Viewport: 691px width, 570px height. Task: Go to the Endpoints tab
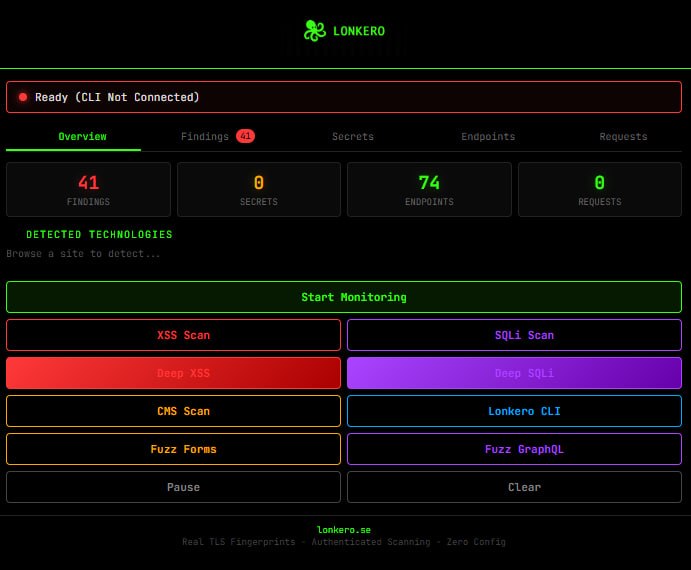click(488, 136)
